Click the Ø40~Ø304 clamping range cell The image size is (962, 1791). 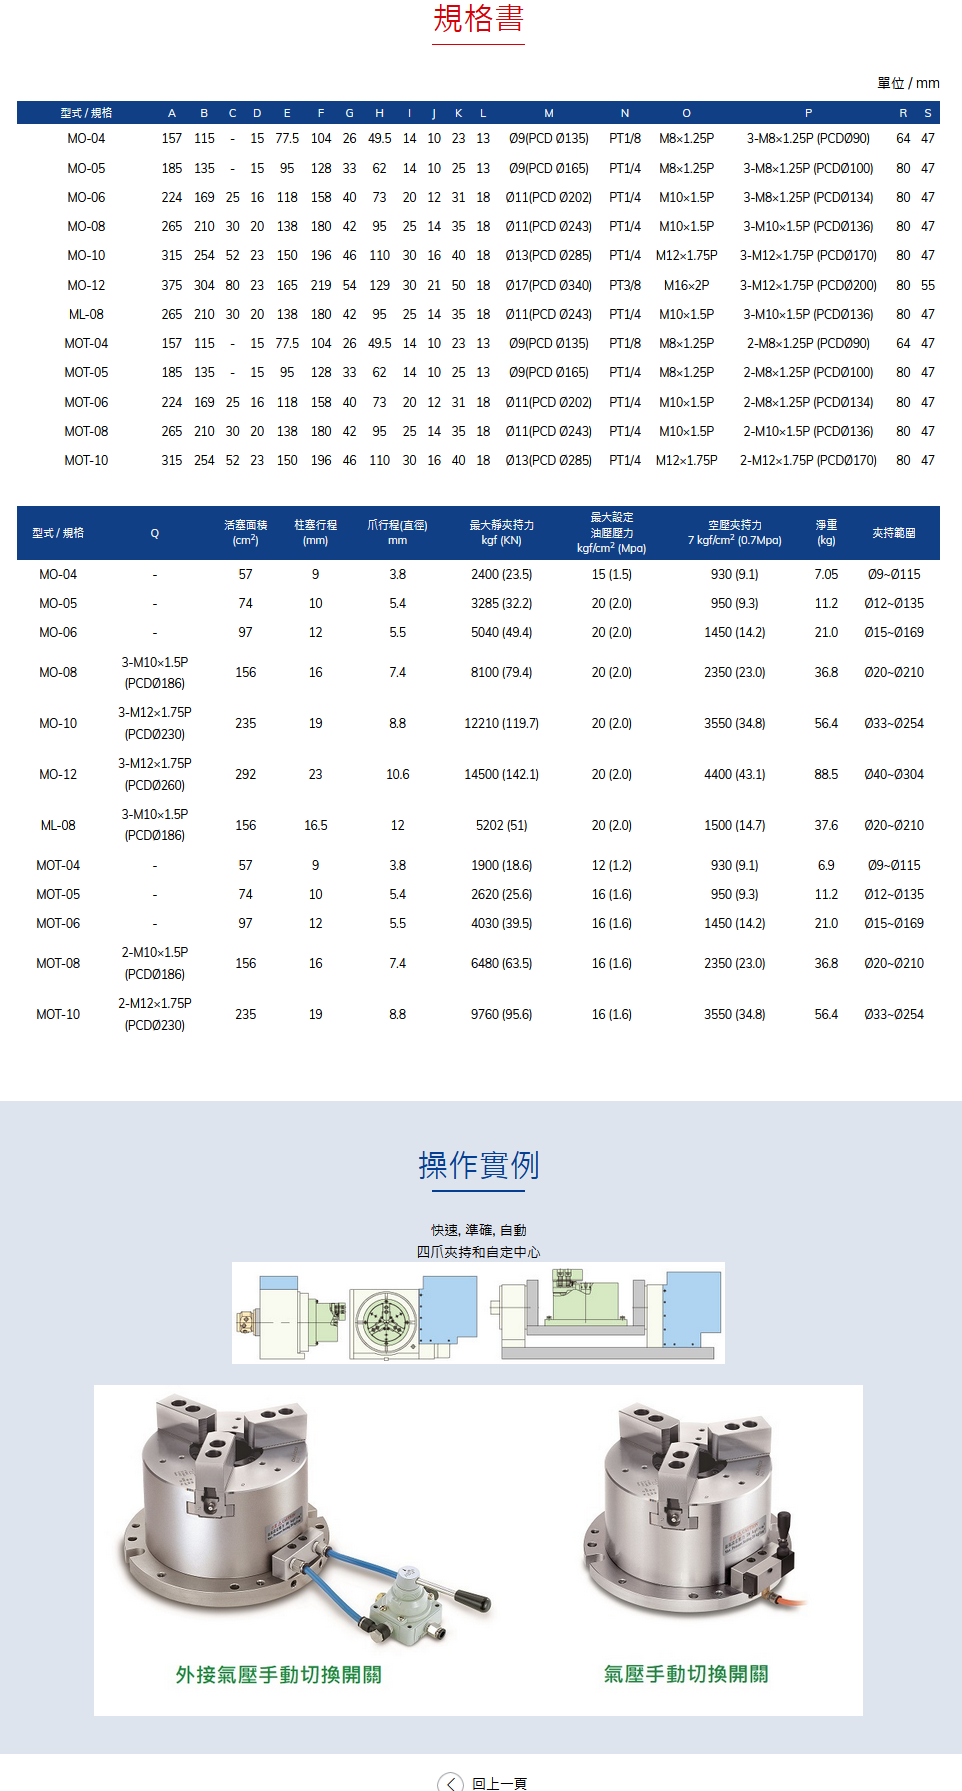point(893,774)
